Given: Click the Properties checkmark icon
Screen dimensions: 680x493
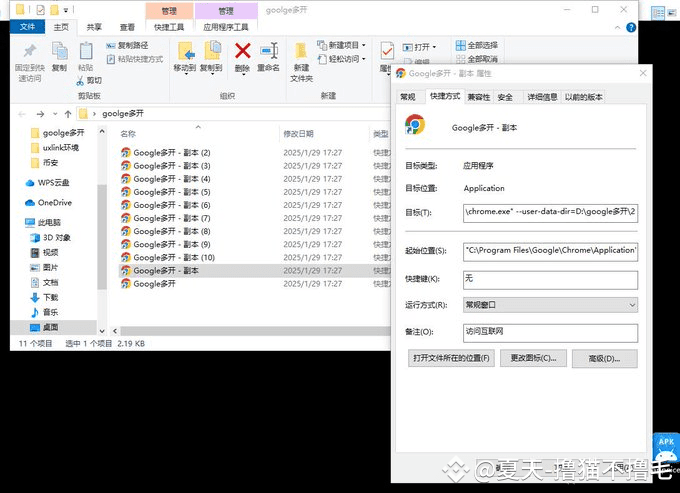Looking at the screenshot, I should [387, 52].
